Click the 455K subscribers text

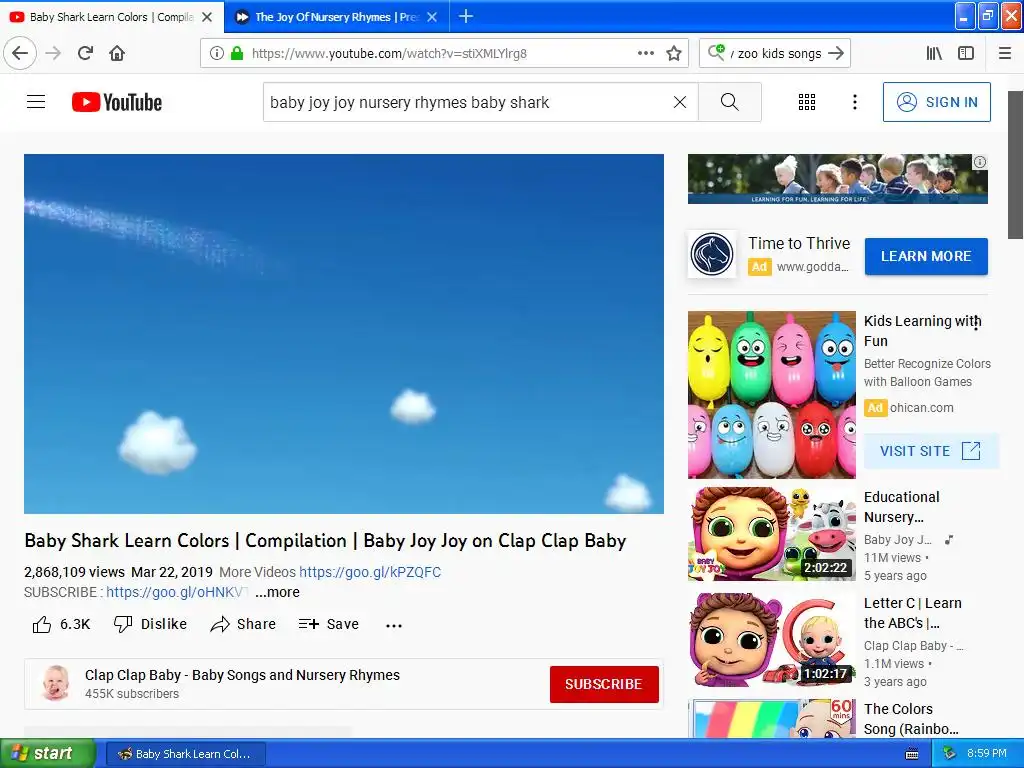point(132,694)
